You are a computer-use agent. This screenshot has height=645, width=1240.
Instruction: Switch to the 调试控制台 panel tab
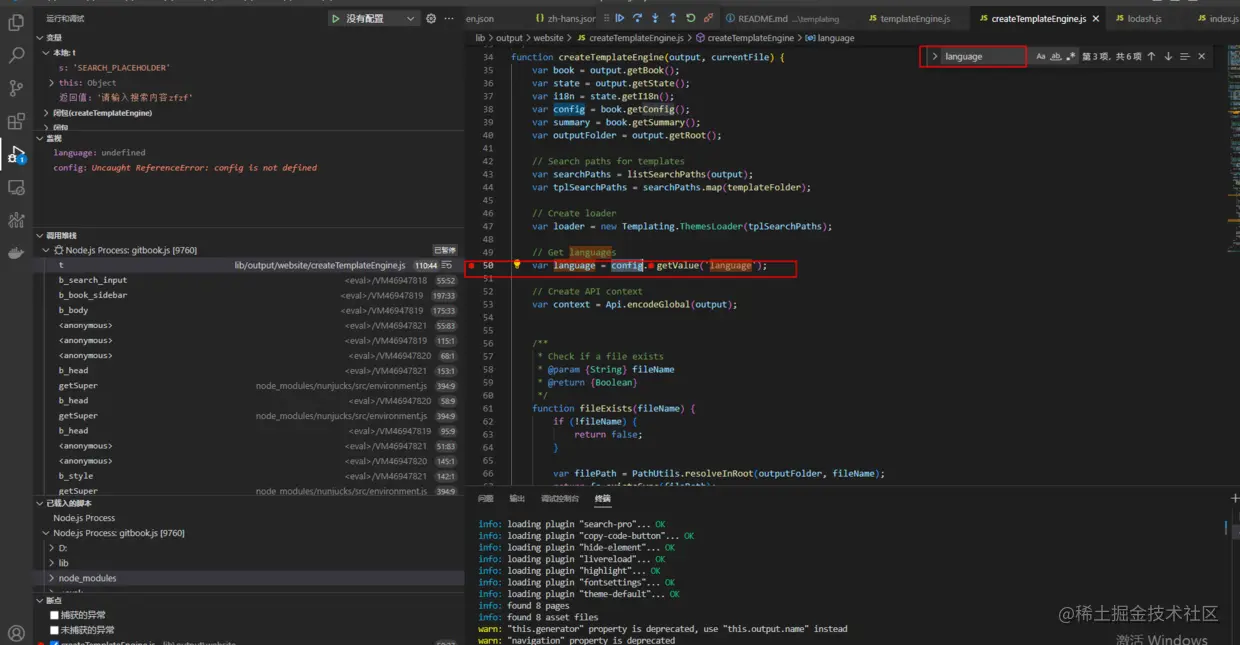point(559,498)
